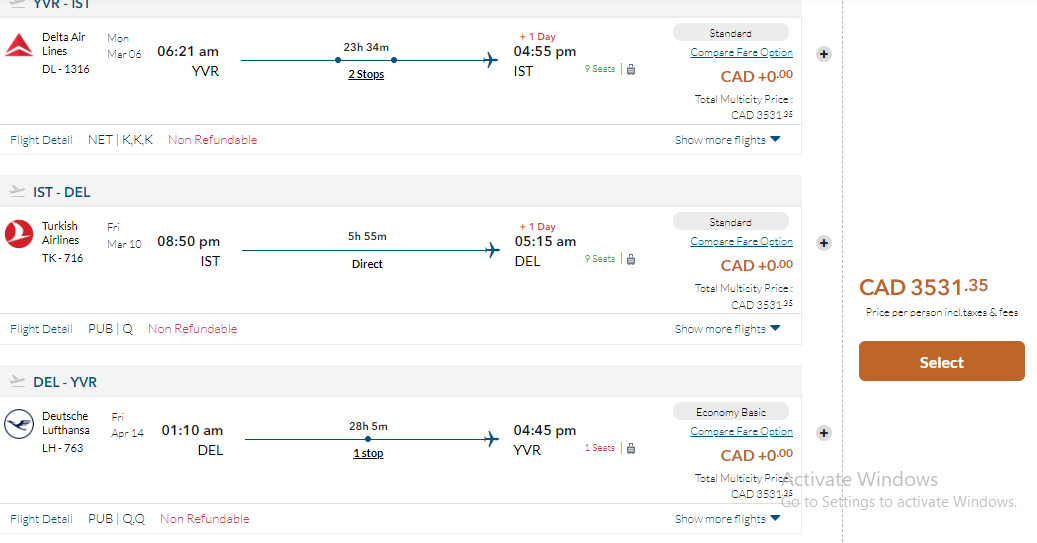Open Compare Fare Option for Lufthansa flight
The image size is (1037, 543).
741,431
